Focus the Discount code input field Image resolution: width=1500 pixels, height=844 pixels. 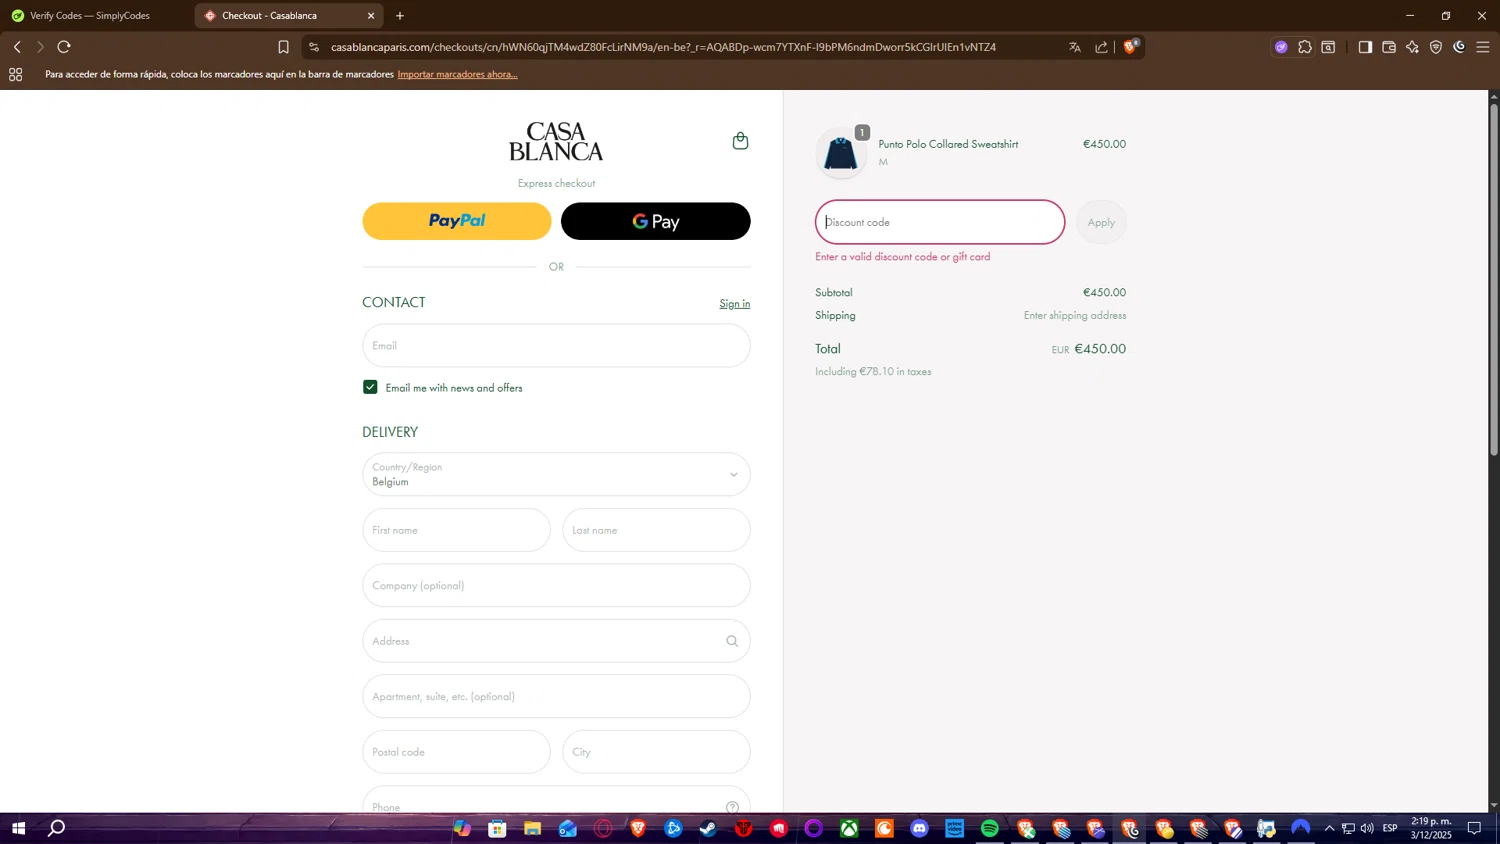[x=940, y=222]
